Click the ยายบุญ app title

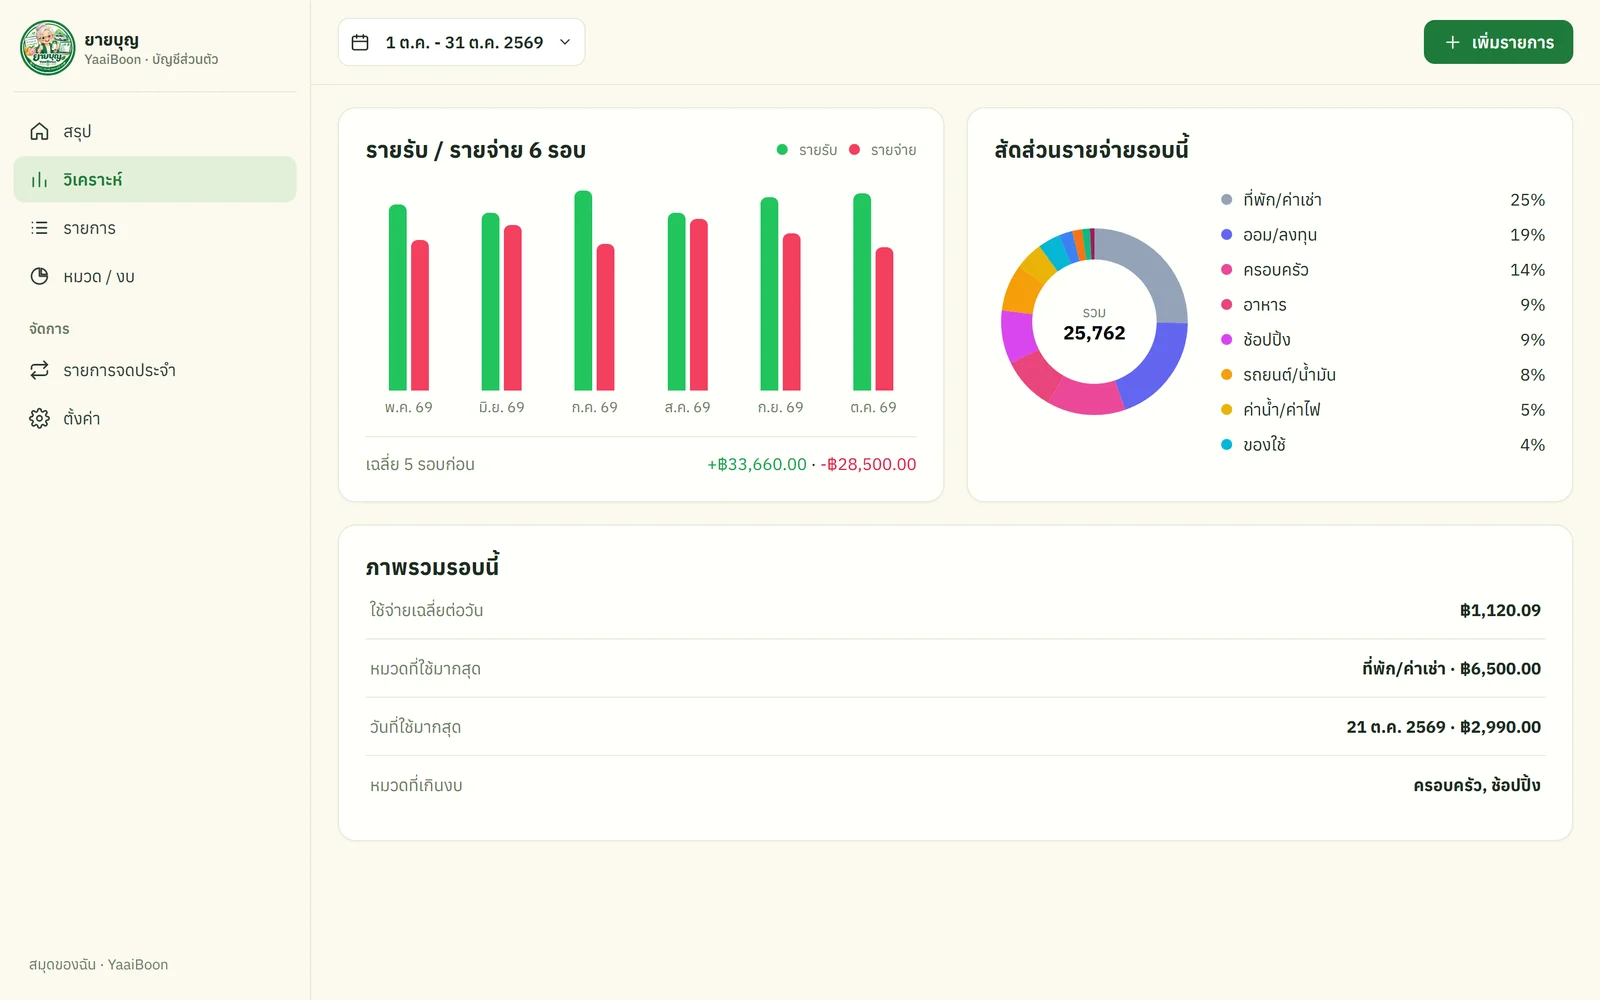tap(112, 40)
